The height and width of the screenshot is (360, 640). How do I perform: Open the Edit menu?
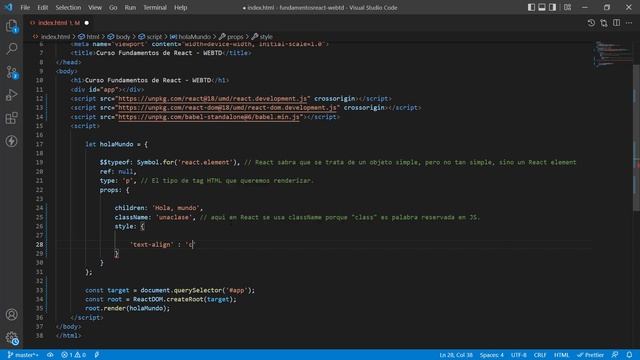point(42,7)
